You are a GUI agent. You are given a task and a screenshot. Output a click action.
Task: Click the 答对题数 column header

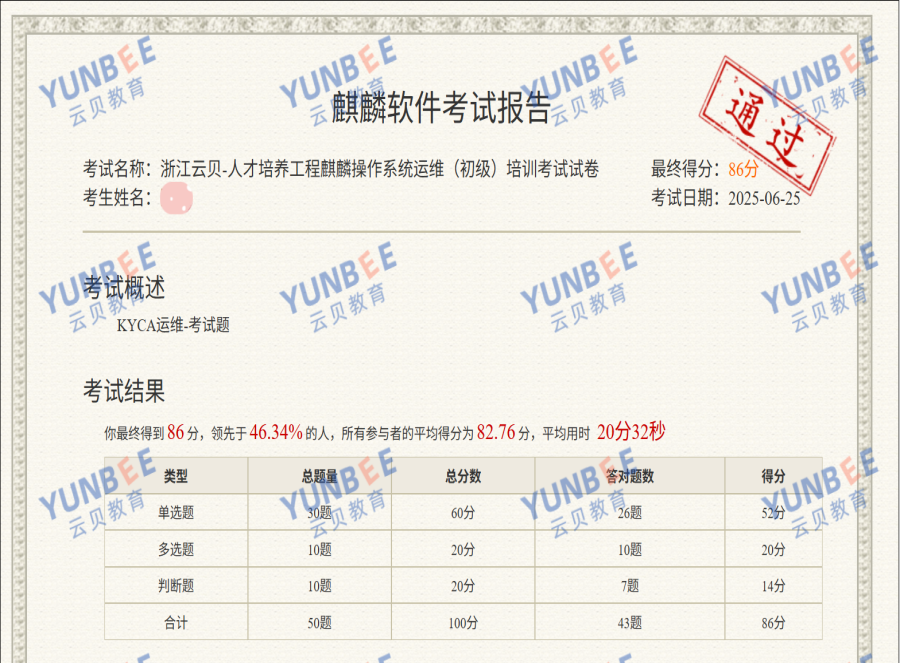[630, 476]
